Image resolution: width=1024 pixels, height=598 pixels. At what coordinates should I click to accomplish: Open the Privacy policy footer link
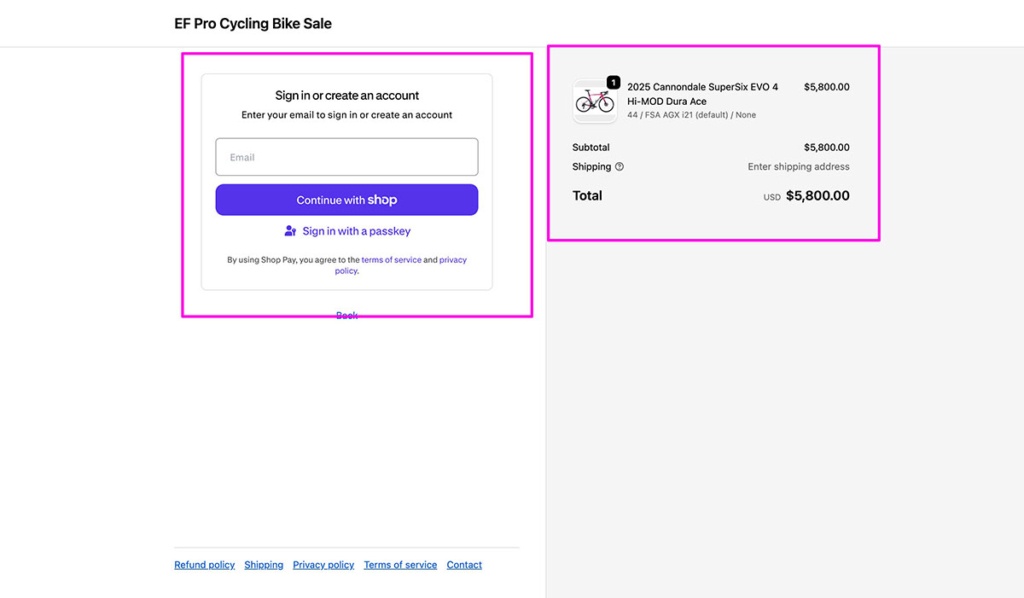(x=323, y=564)
